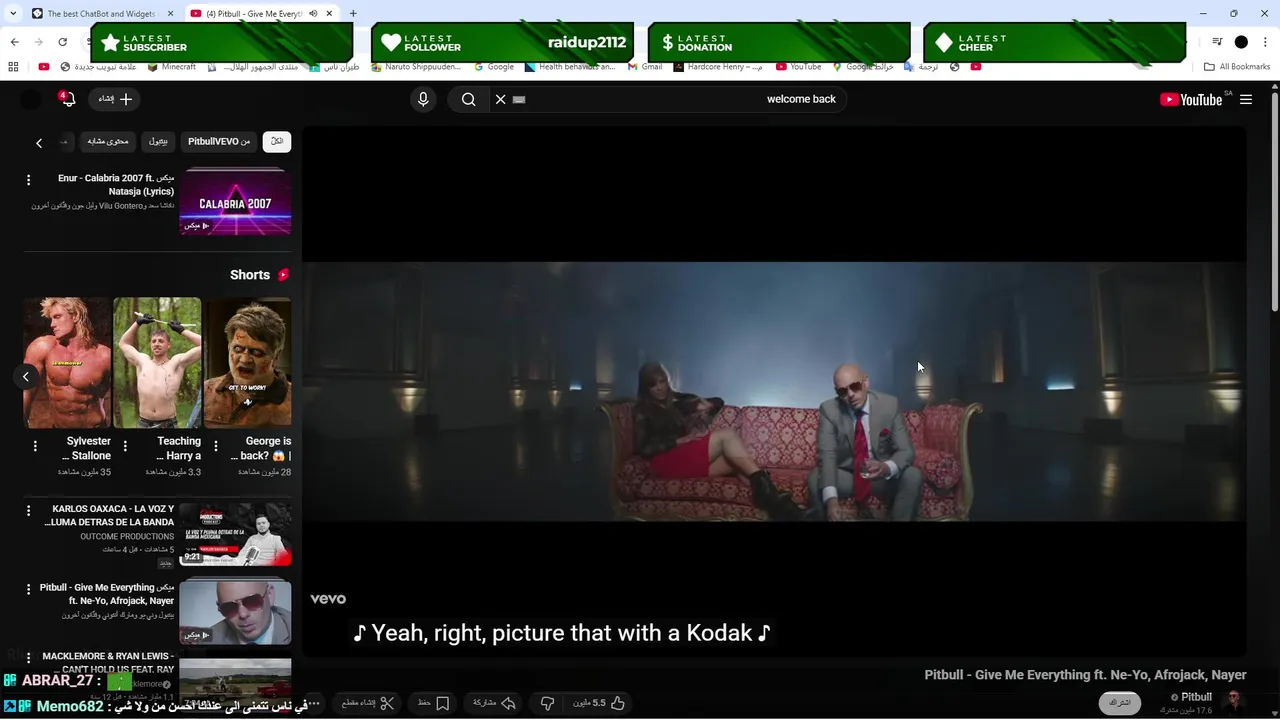Screen dimensions: 1280x720
Task: Click the Shorts logo icon
Action: coord(283,275)
